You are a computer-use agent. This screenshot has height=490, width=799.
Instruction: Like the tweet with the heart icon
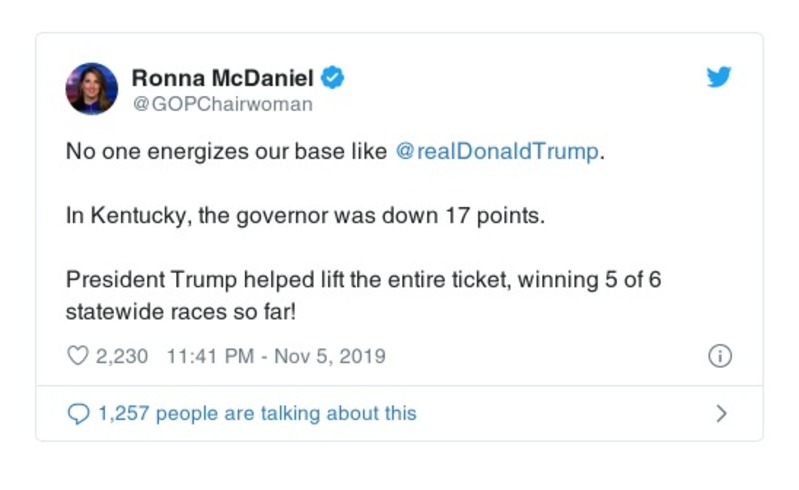(x=77, y=356)
